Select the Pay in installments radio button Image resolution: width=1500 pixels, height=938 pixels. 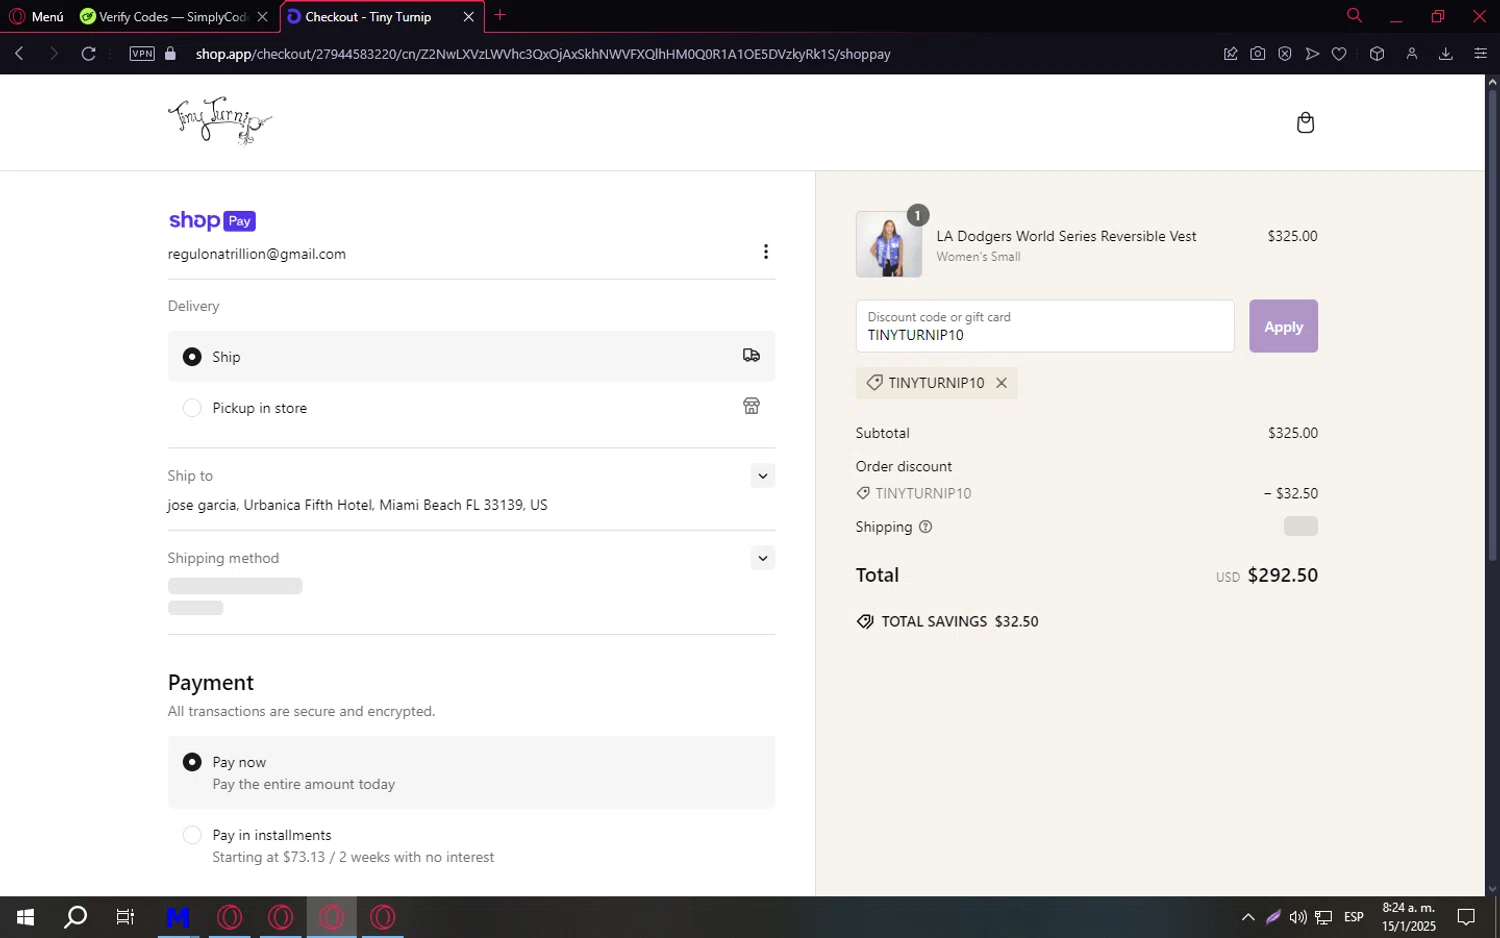[192, 835]
